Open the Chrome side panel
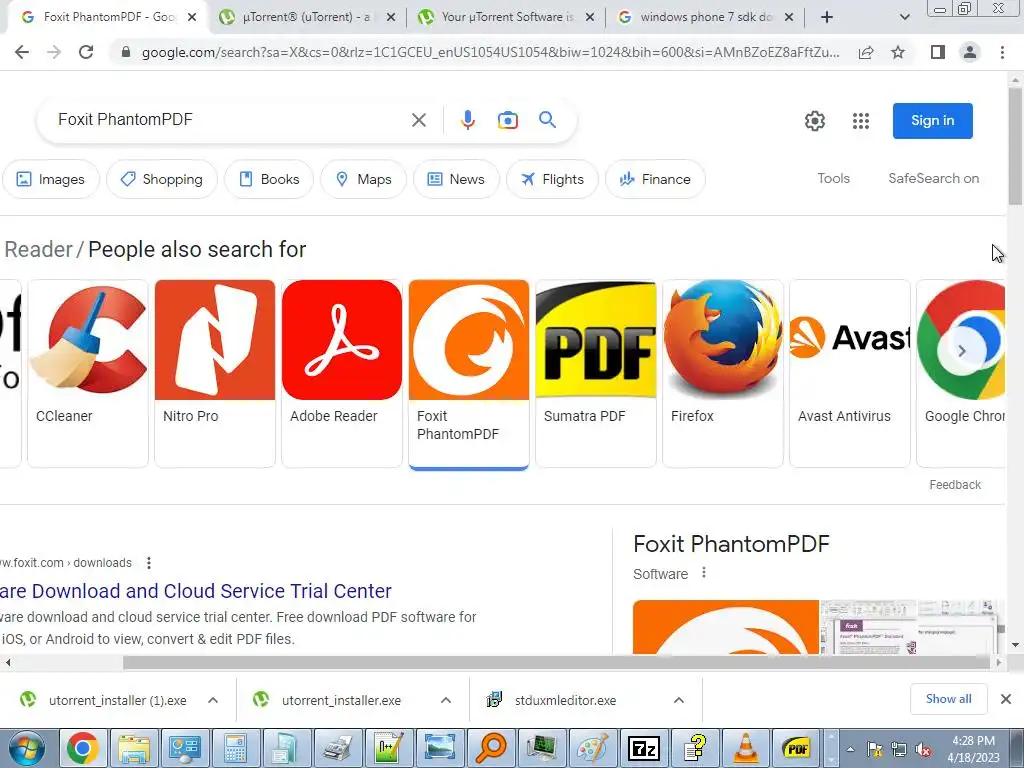Screen dimensions: 1024x768 click(938, 52)
